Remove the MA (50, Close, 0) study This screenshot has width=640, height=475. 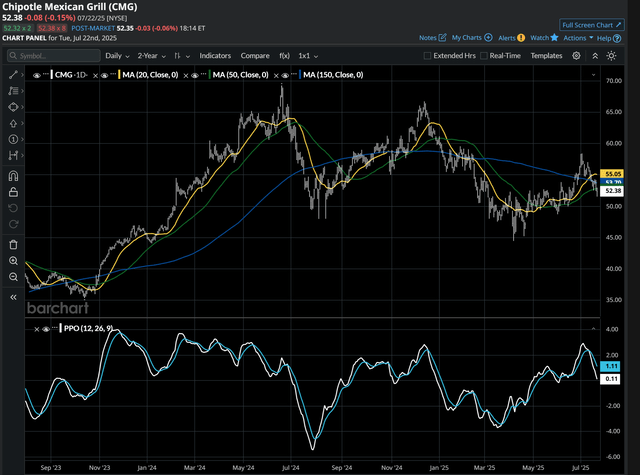276,75
